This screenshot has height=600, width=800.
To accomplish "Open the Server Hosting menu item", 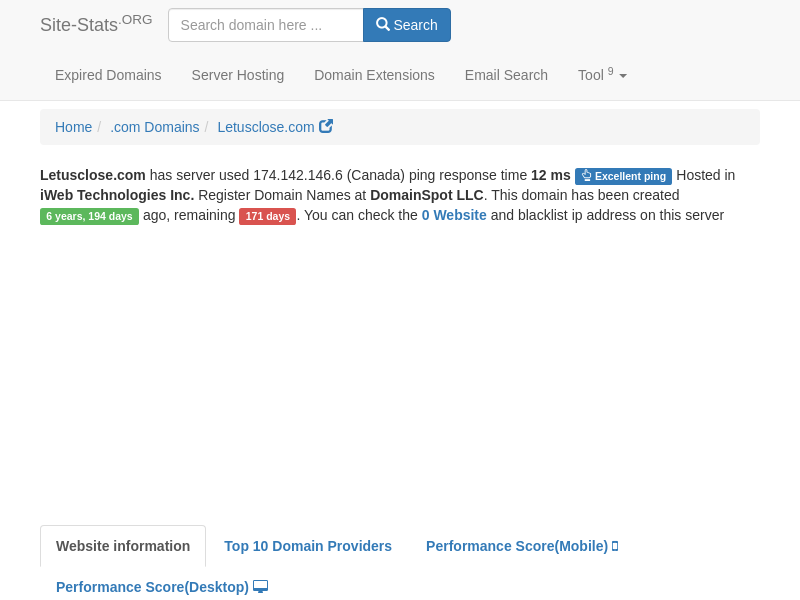I will [238, 75].
